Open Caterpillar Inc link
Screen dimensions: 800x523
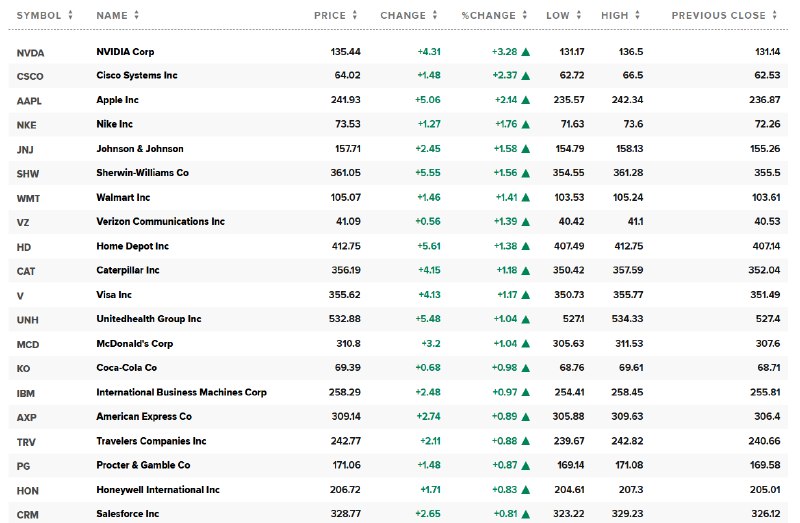coord(128,270)
